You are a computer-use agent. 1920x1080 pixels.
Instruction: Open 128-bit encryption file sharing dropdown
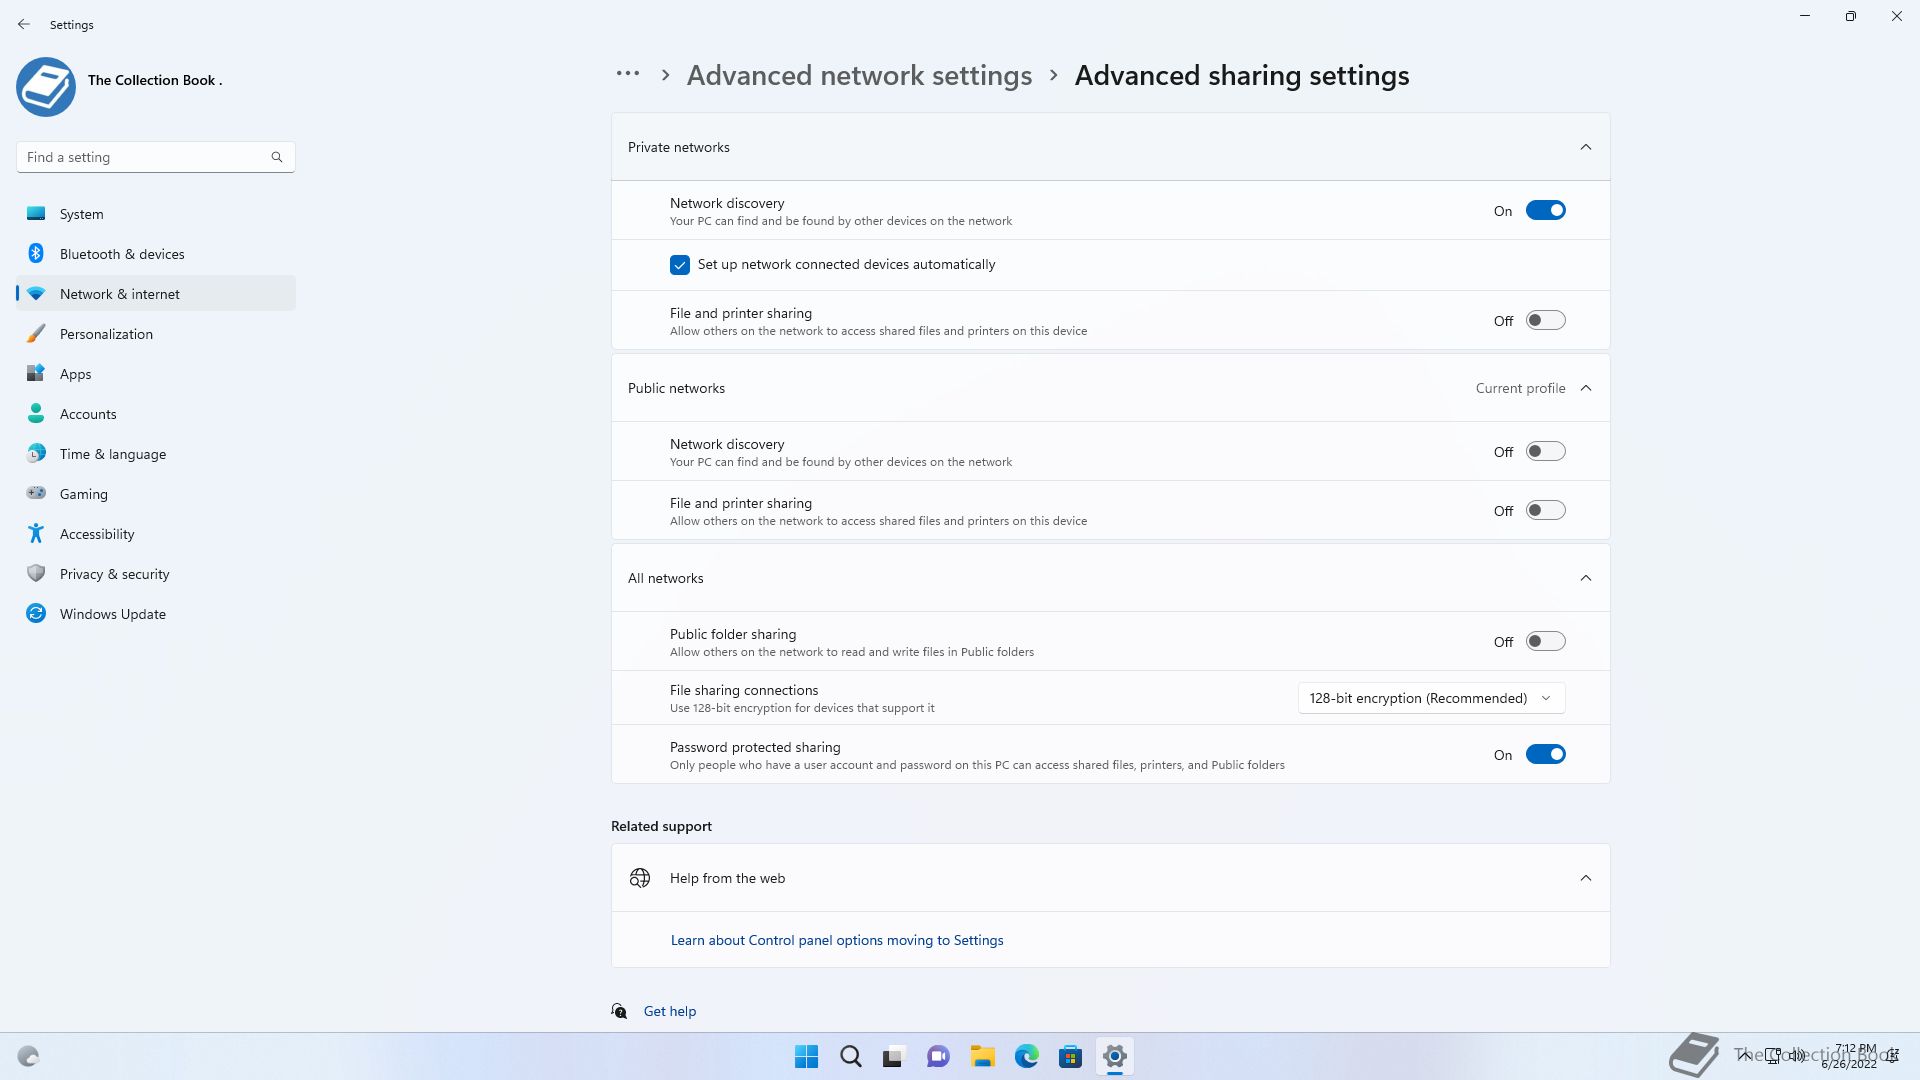tap(1431, 698)
